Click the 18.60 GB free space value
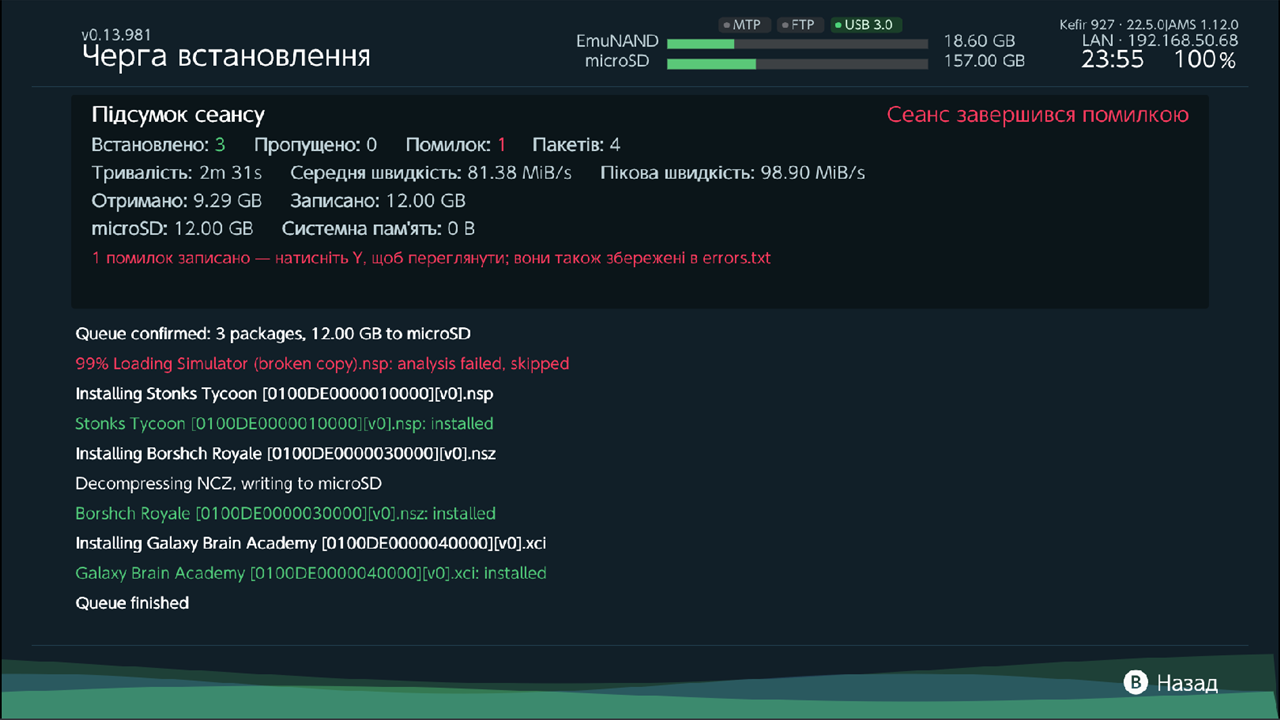The height and width of the screenshot is (720, 1280). click(979, 42)
